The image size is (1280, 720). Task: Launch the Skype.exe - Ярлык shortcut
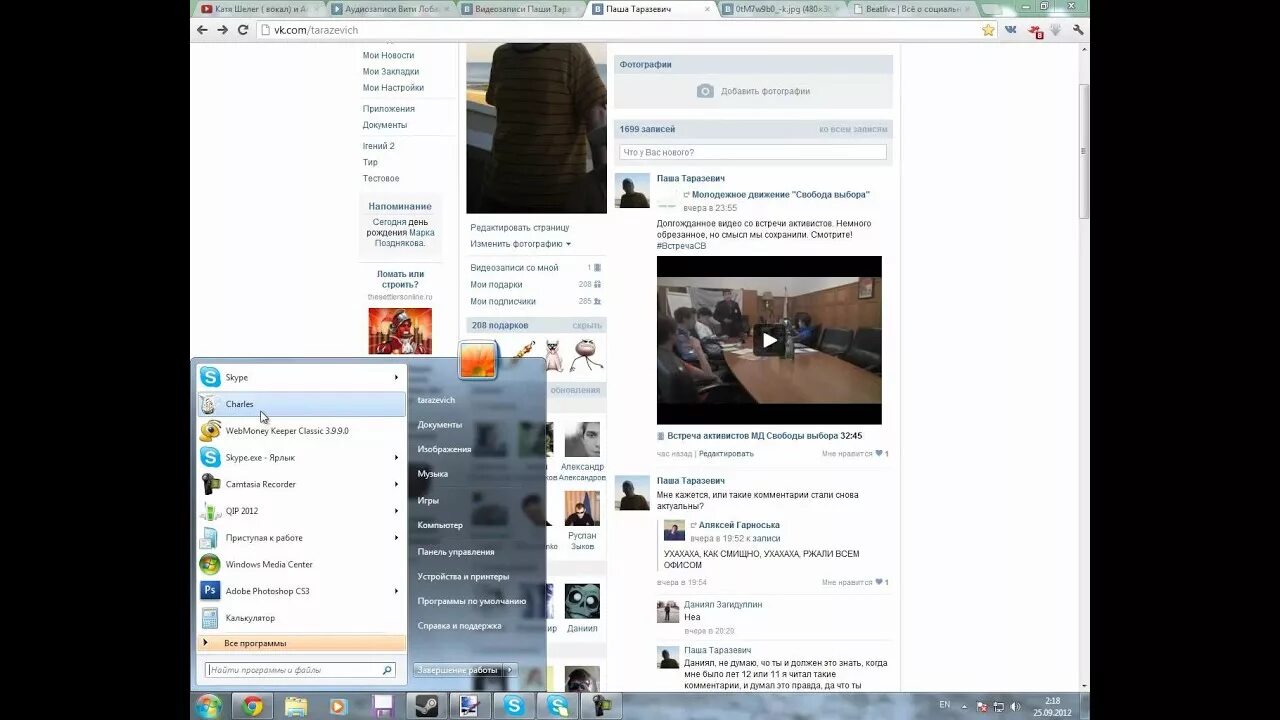(x=301, y=457)
